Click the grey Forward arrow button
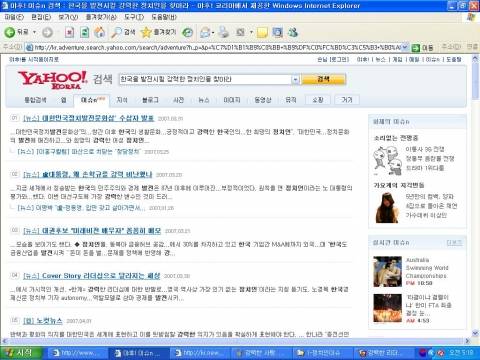The height and width of the screenshot is (360, 480). click(x=47, y=32)
